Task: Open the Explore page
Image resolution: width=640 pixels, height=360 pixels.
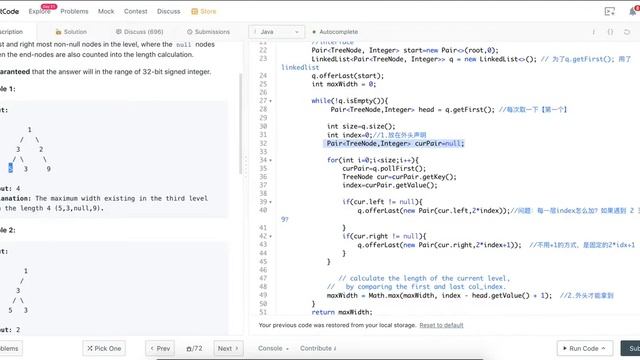Action: coord(39,11)
